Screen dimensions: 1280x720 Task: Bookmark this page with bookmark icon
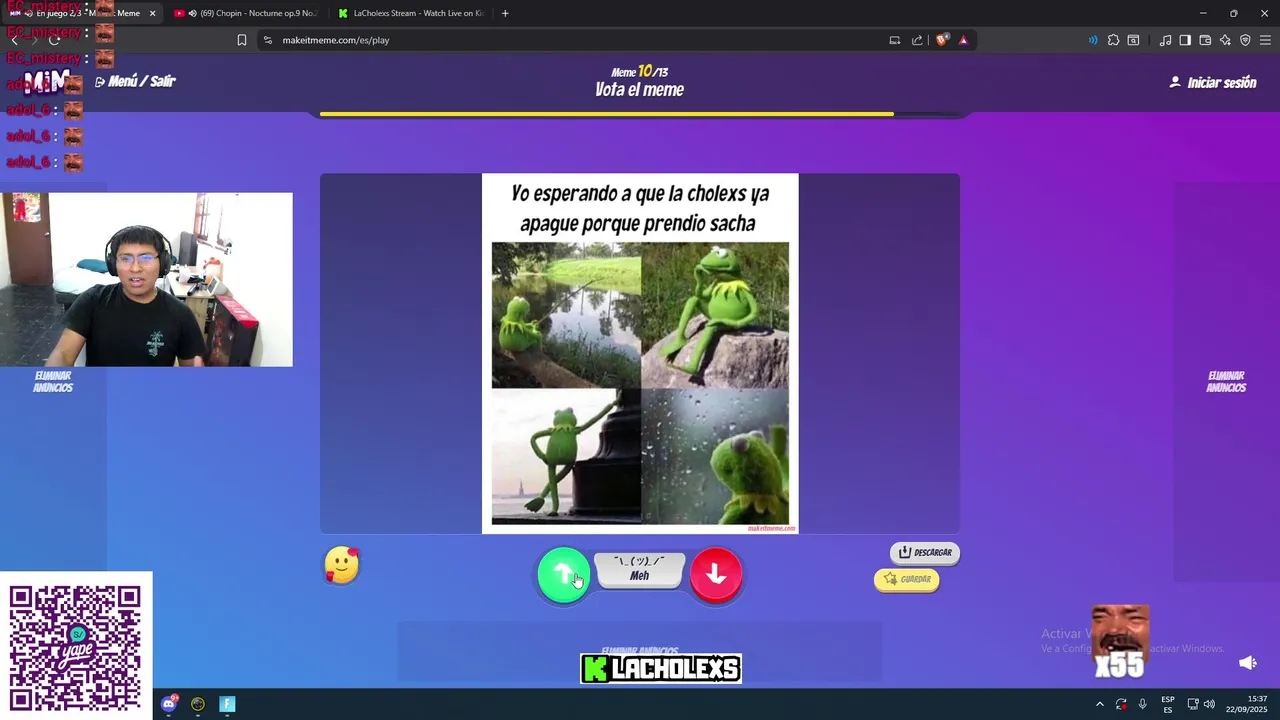click(242, 40)
